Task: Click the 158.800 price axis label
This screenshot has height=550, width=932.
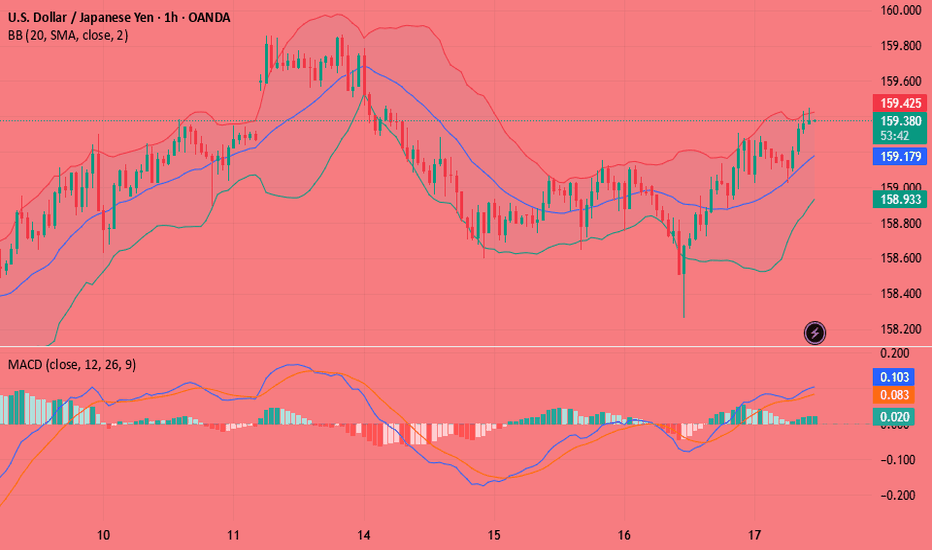Action: 900,224
